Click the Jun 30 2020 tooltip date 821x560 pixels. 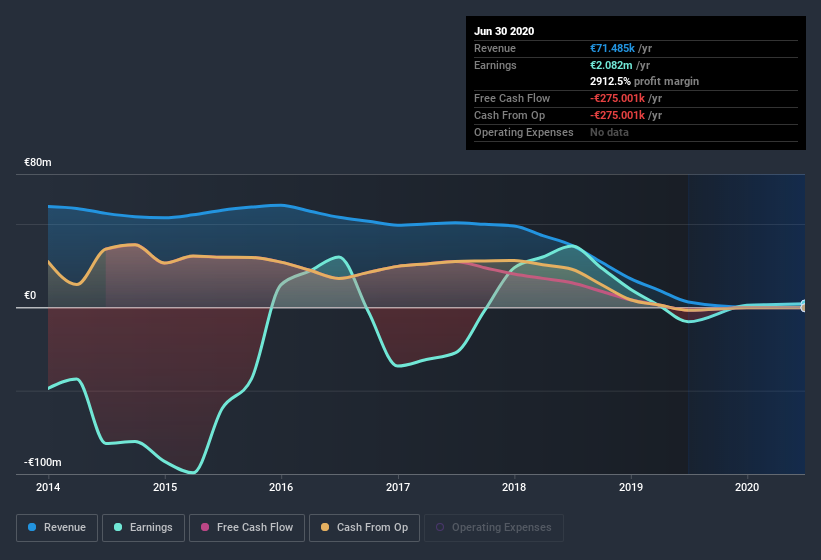(504, 31)
